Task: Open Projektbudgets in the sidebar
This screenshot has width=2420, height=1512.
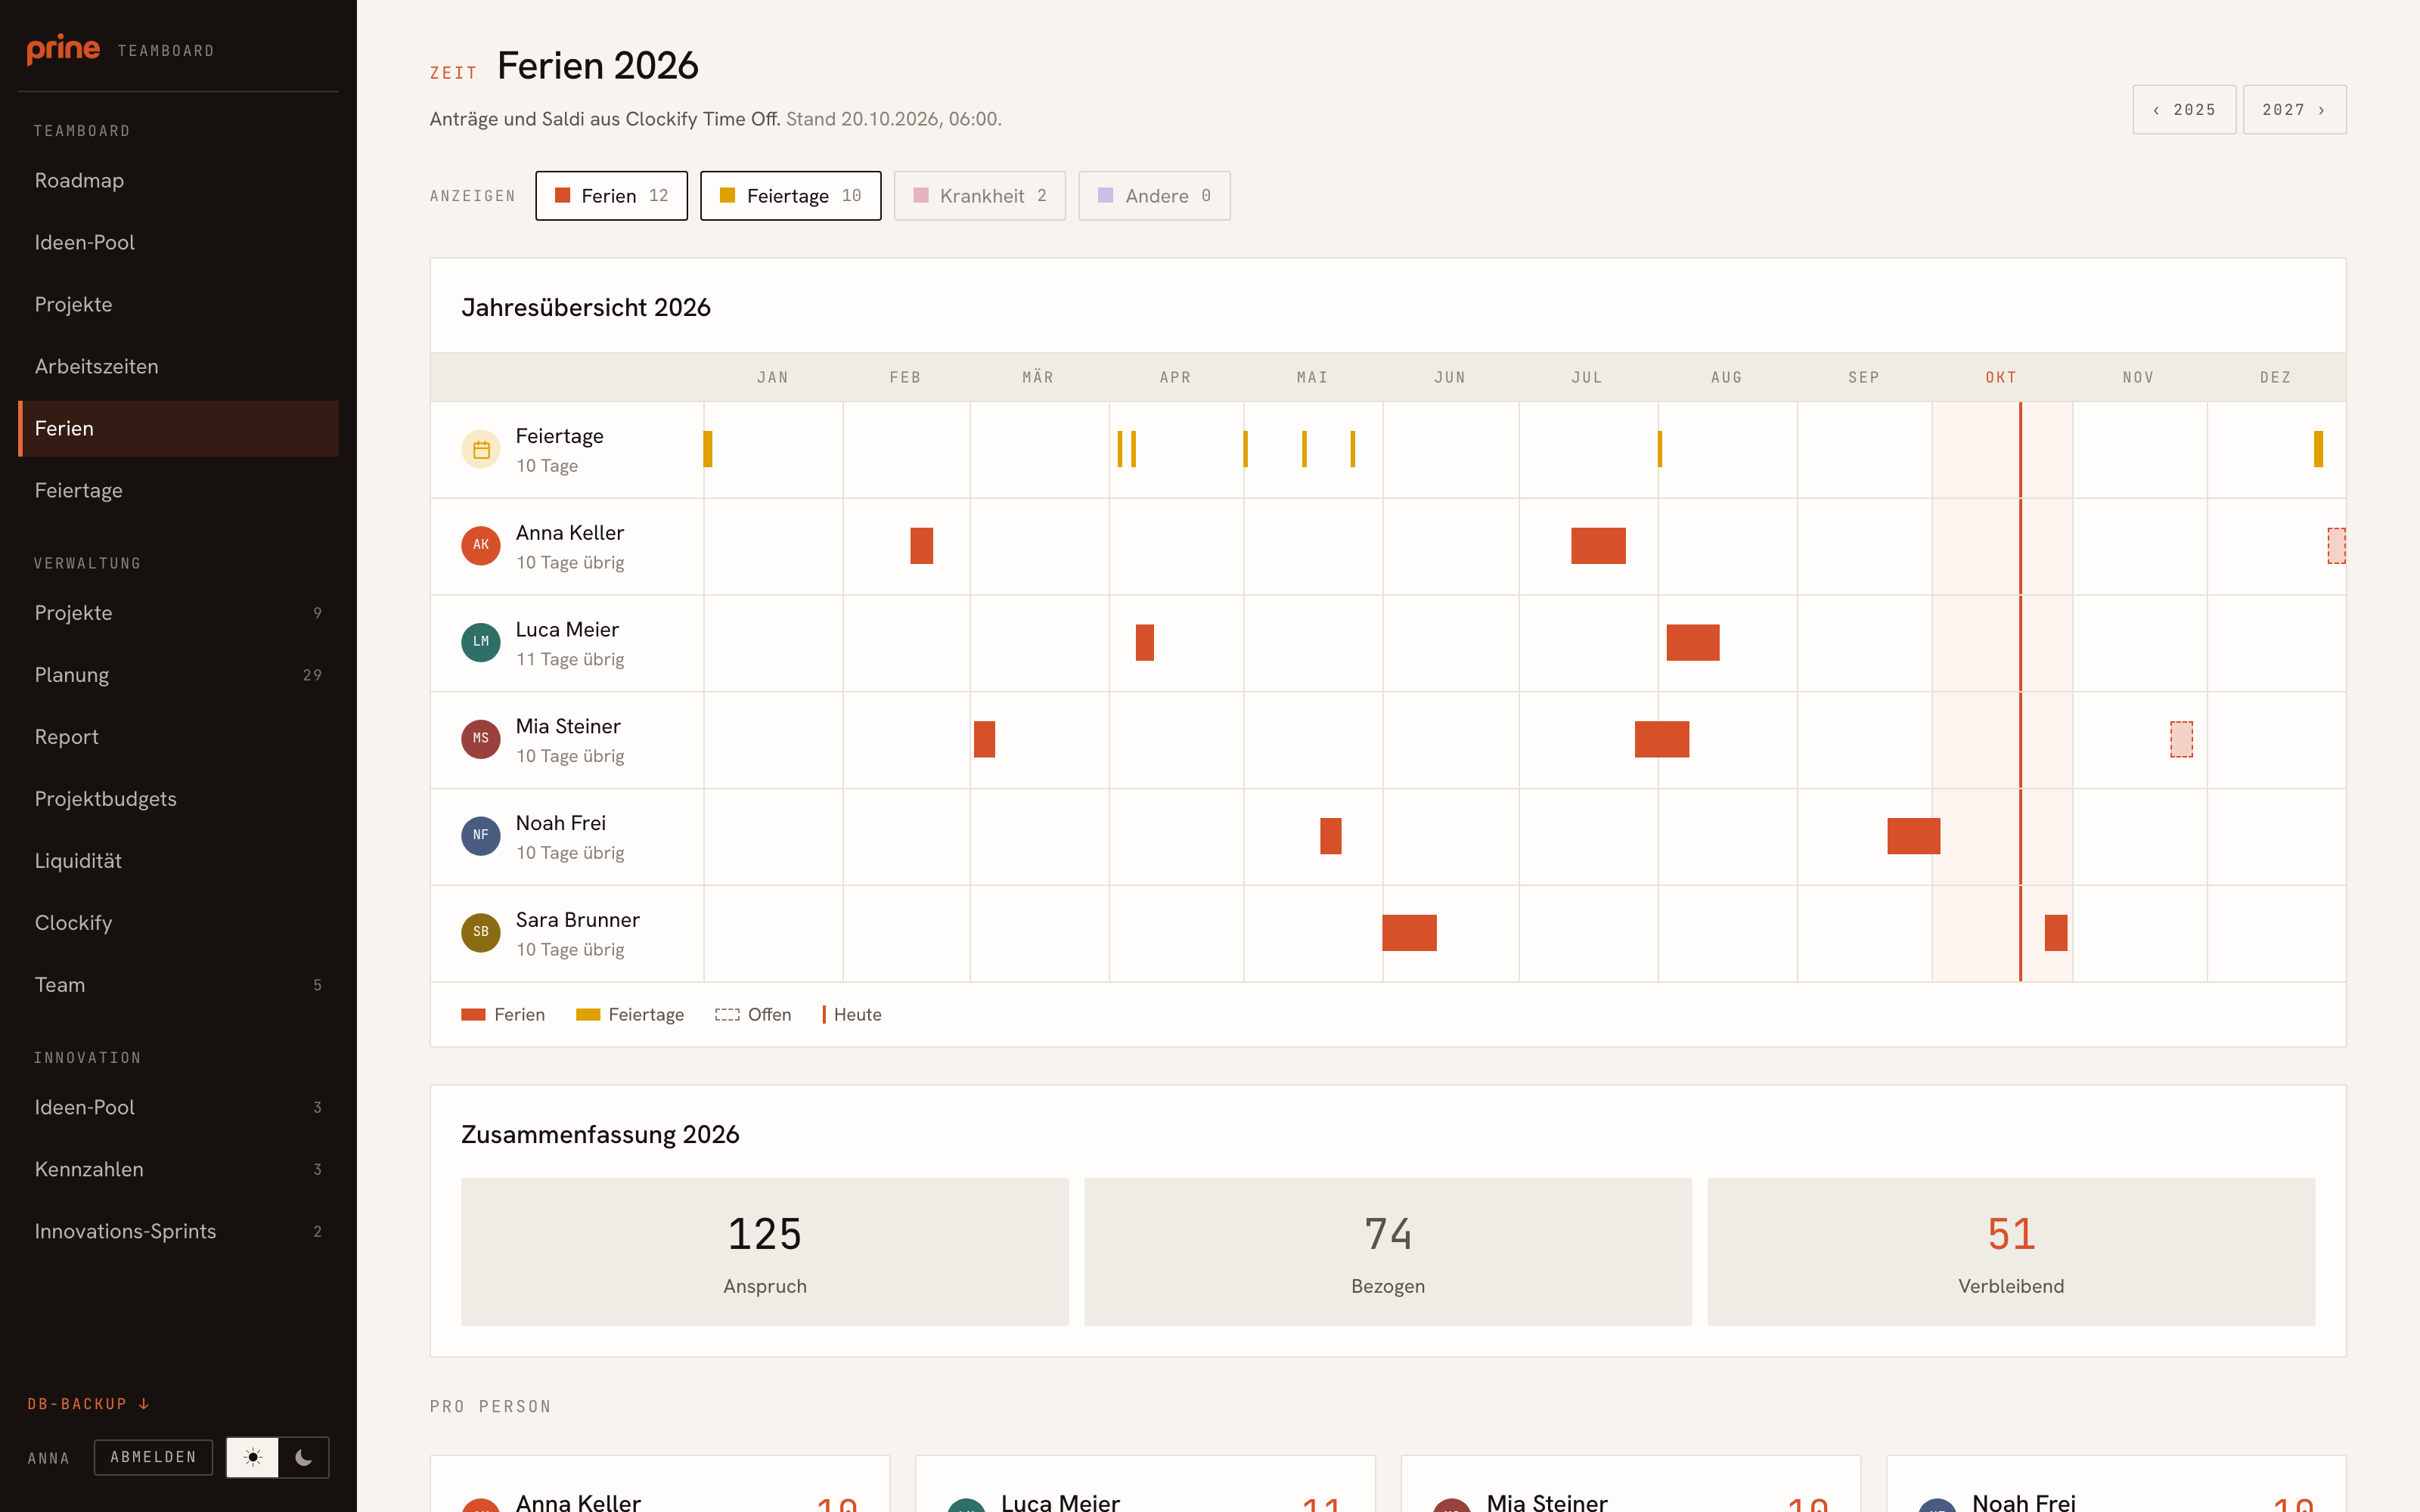Action: coord(178,799)
